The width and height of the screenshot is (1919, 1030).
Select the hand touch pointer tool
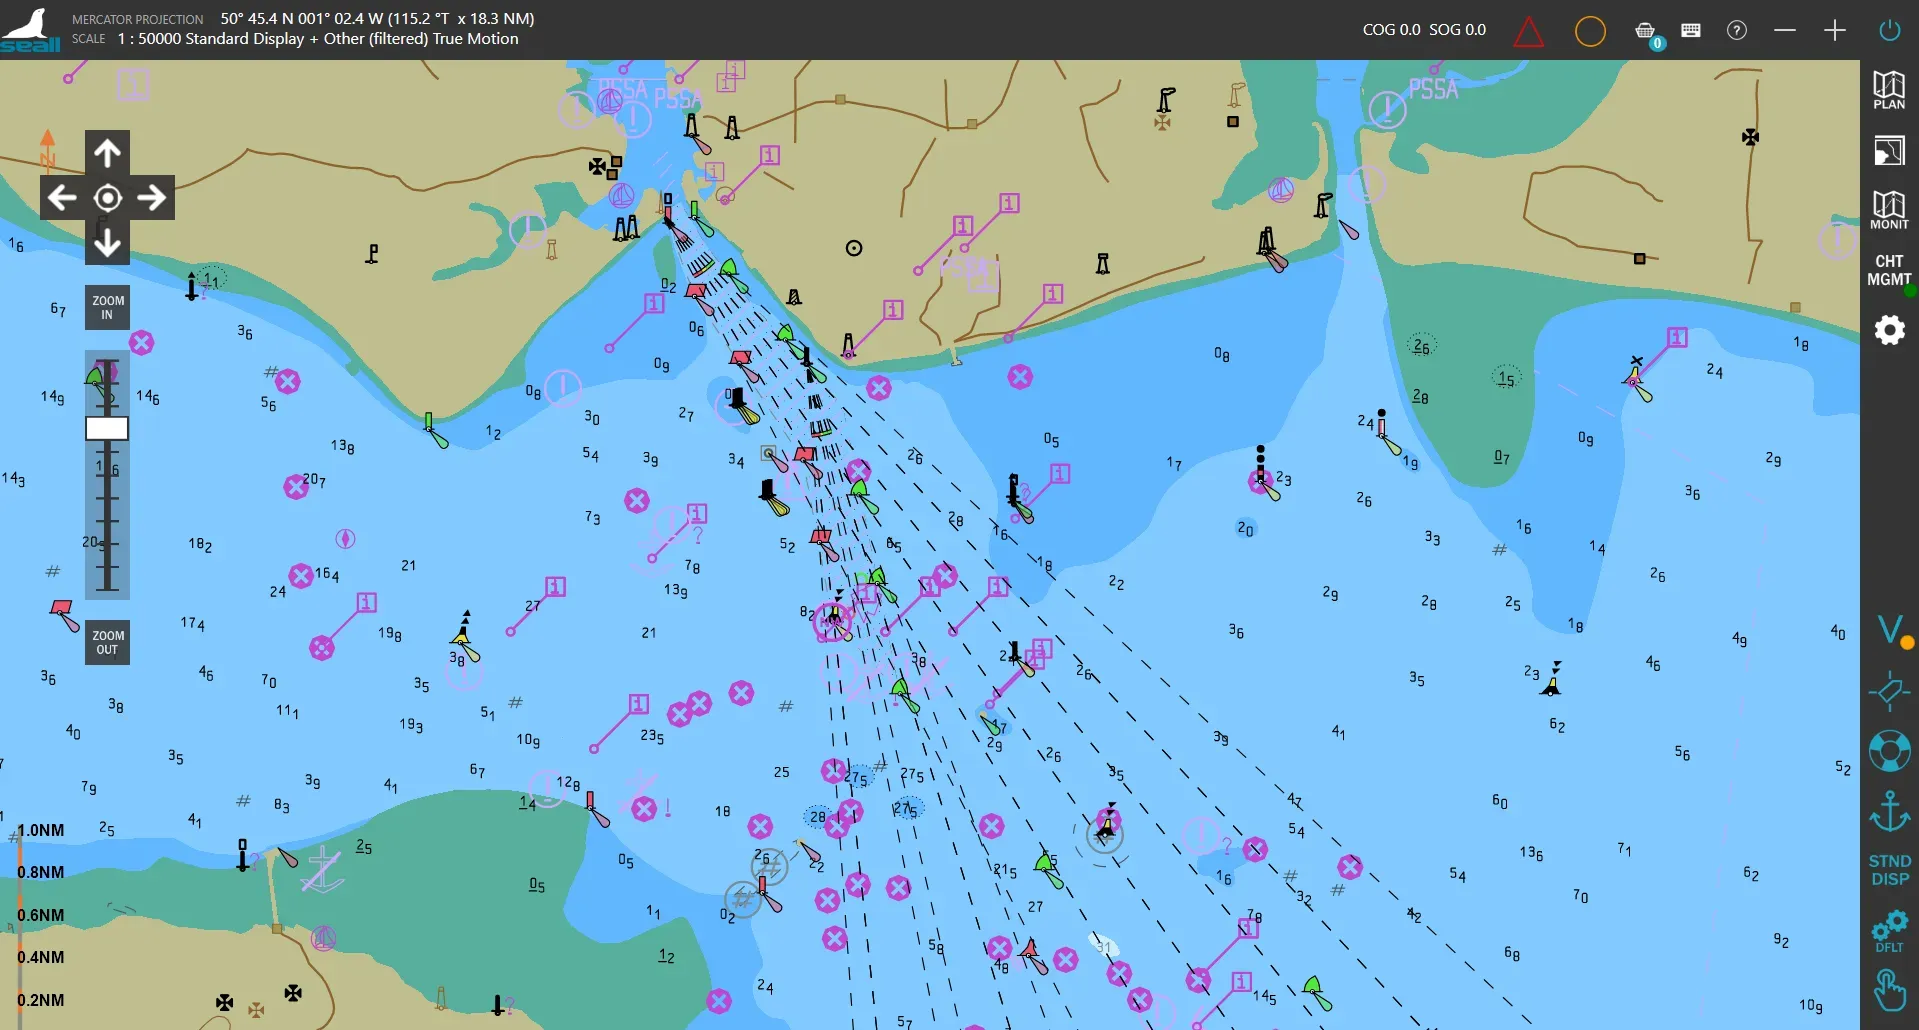1889,990
